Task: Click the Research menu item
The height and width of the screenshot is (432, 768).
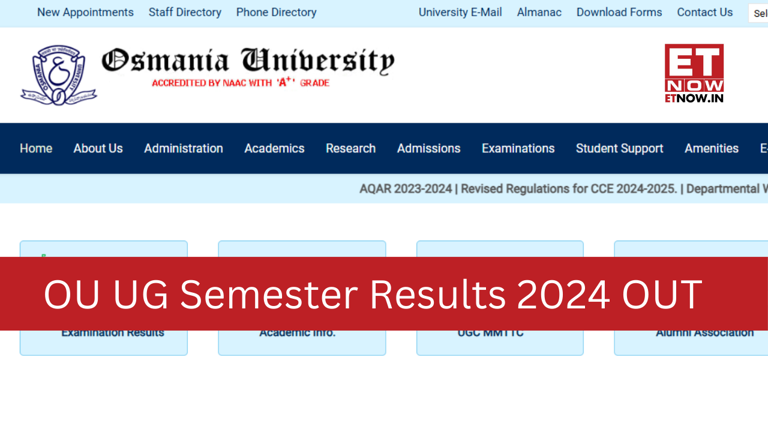Action: click(350, 148)
